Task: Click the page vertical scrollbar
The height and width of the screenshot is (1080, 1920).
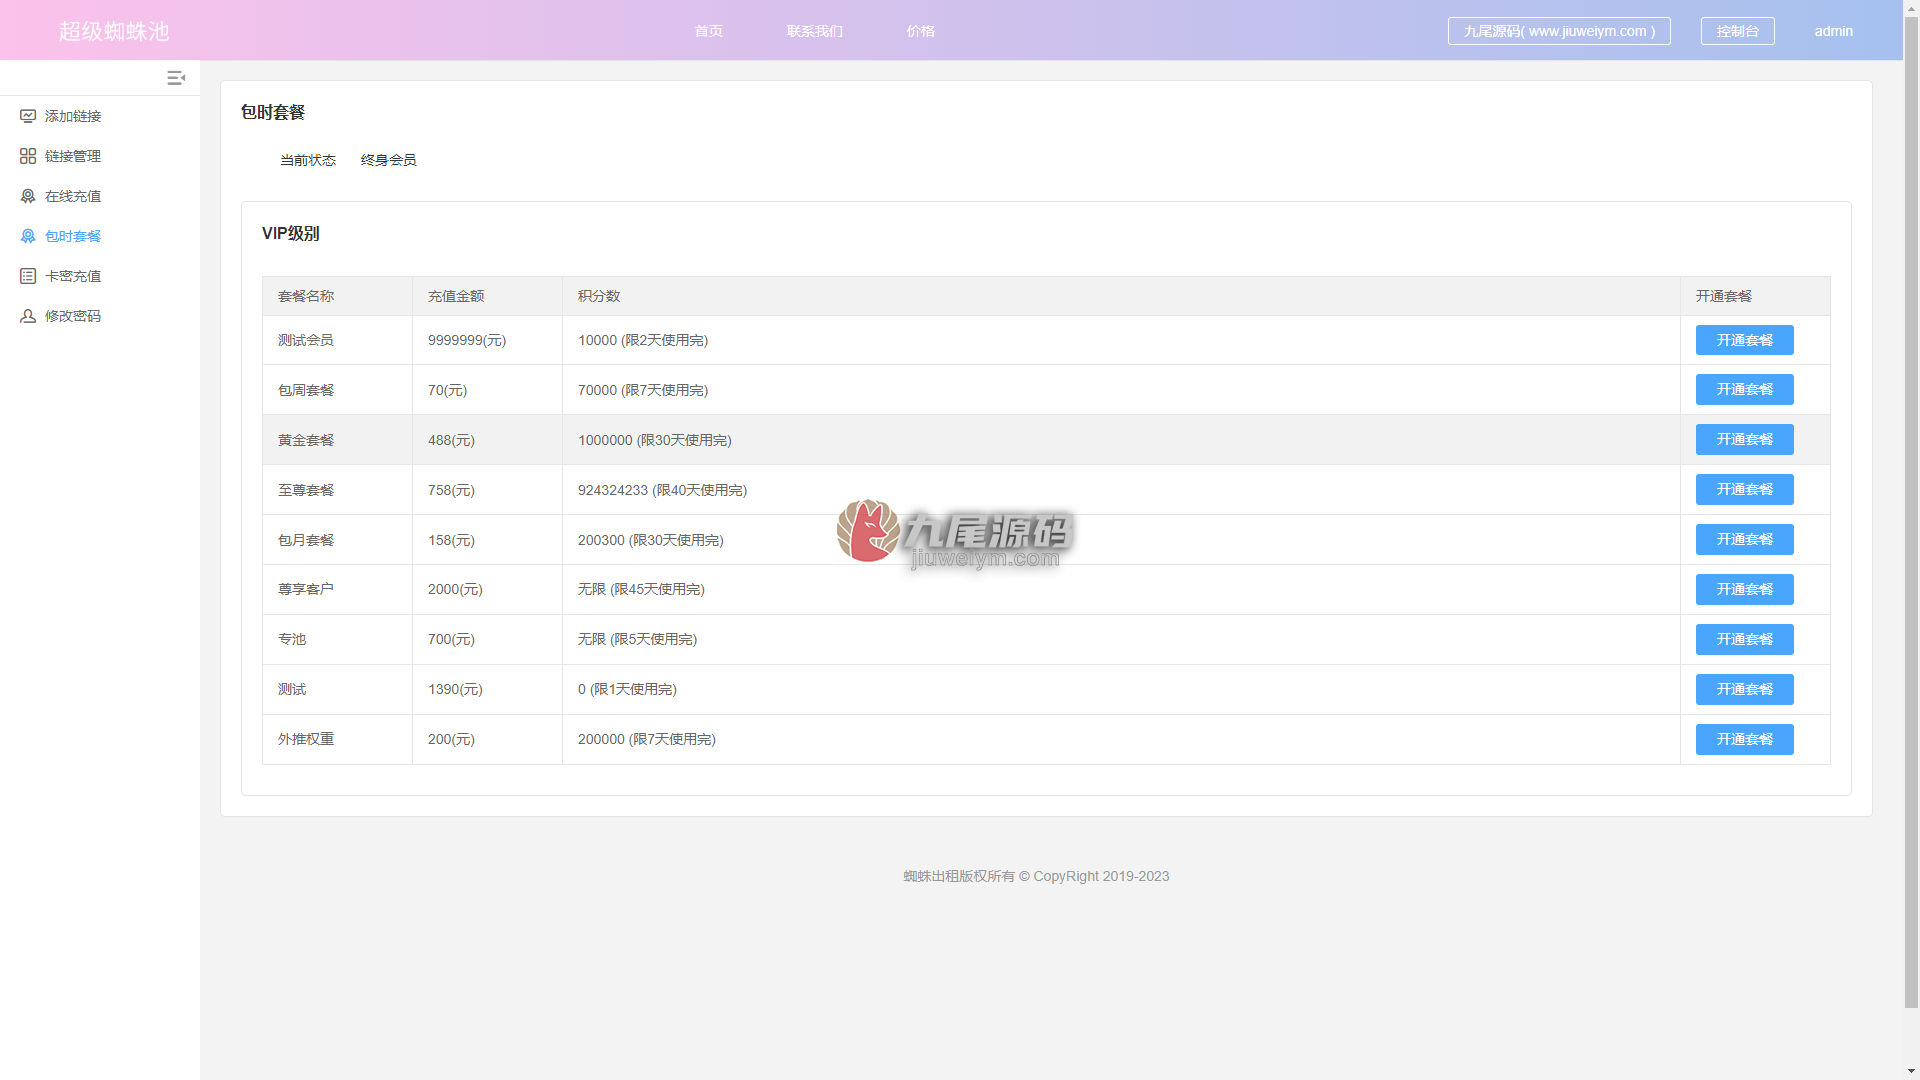Action: point(1911,510)
